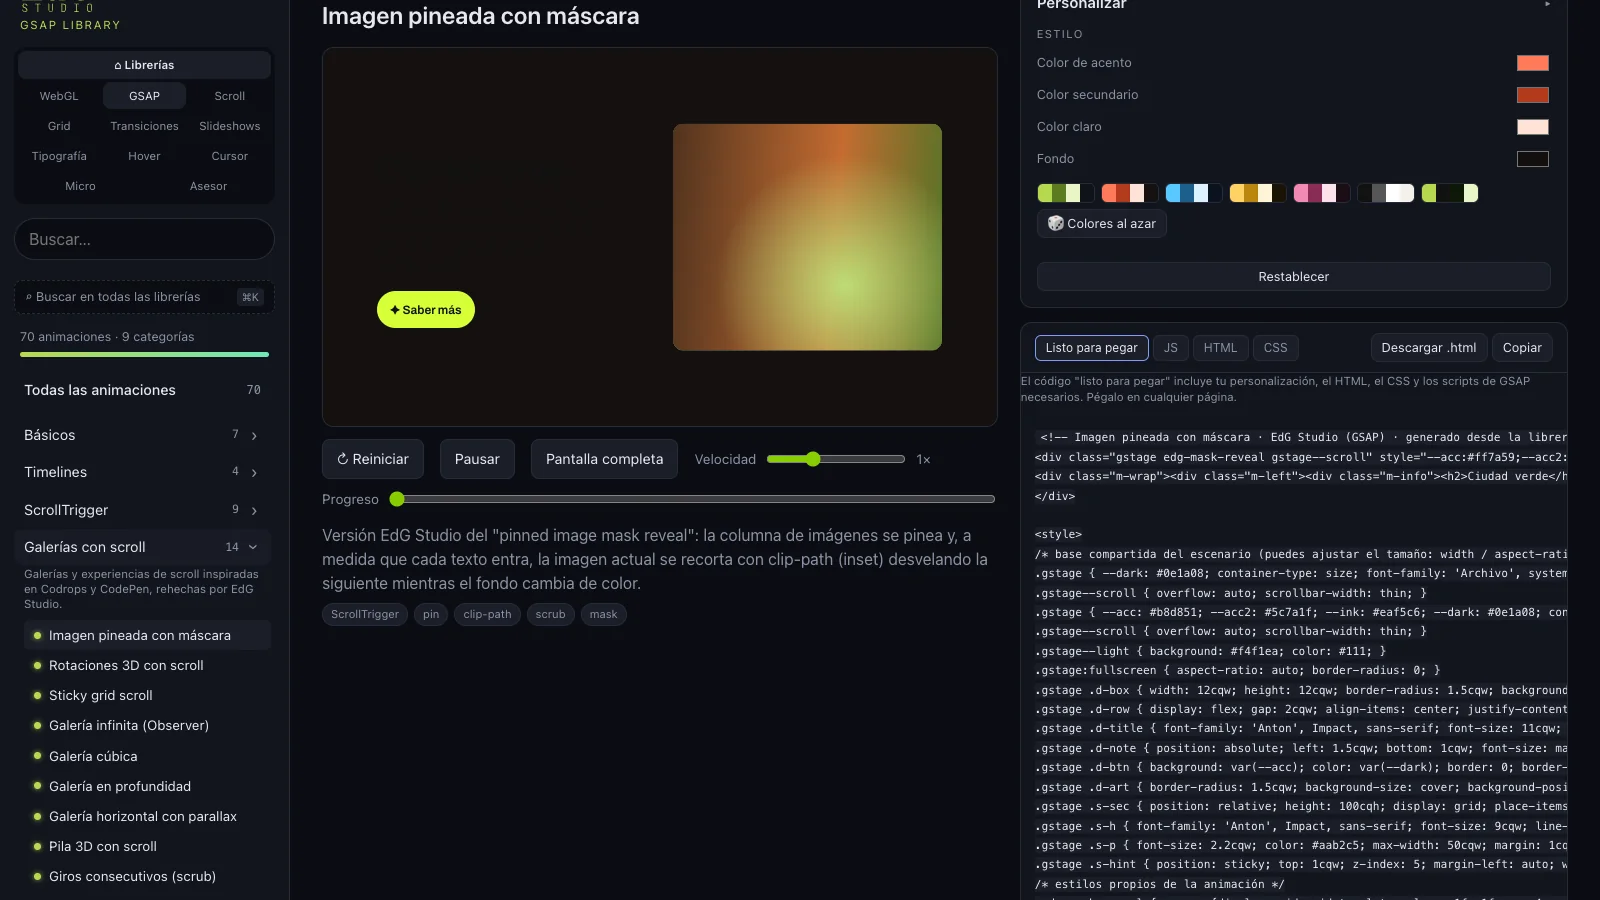The image size is (1600, 900).
Task: Randomize colors with Colores al azar
Action: pos(1102,224)
